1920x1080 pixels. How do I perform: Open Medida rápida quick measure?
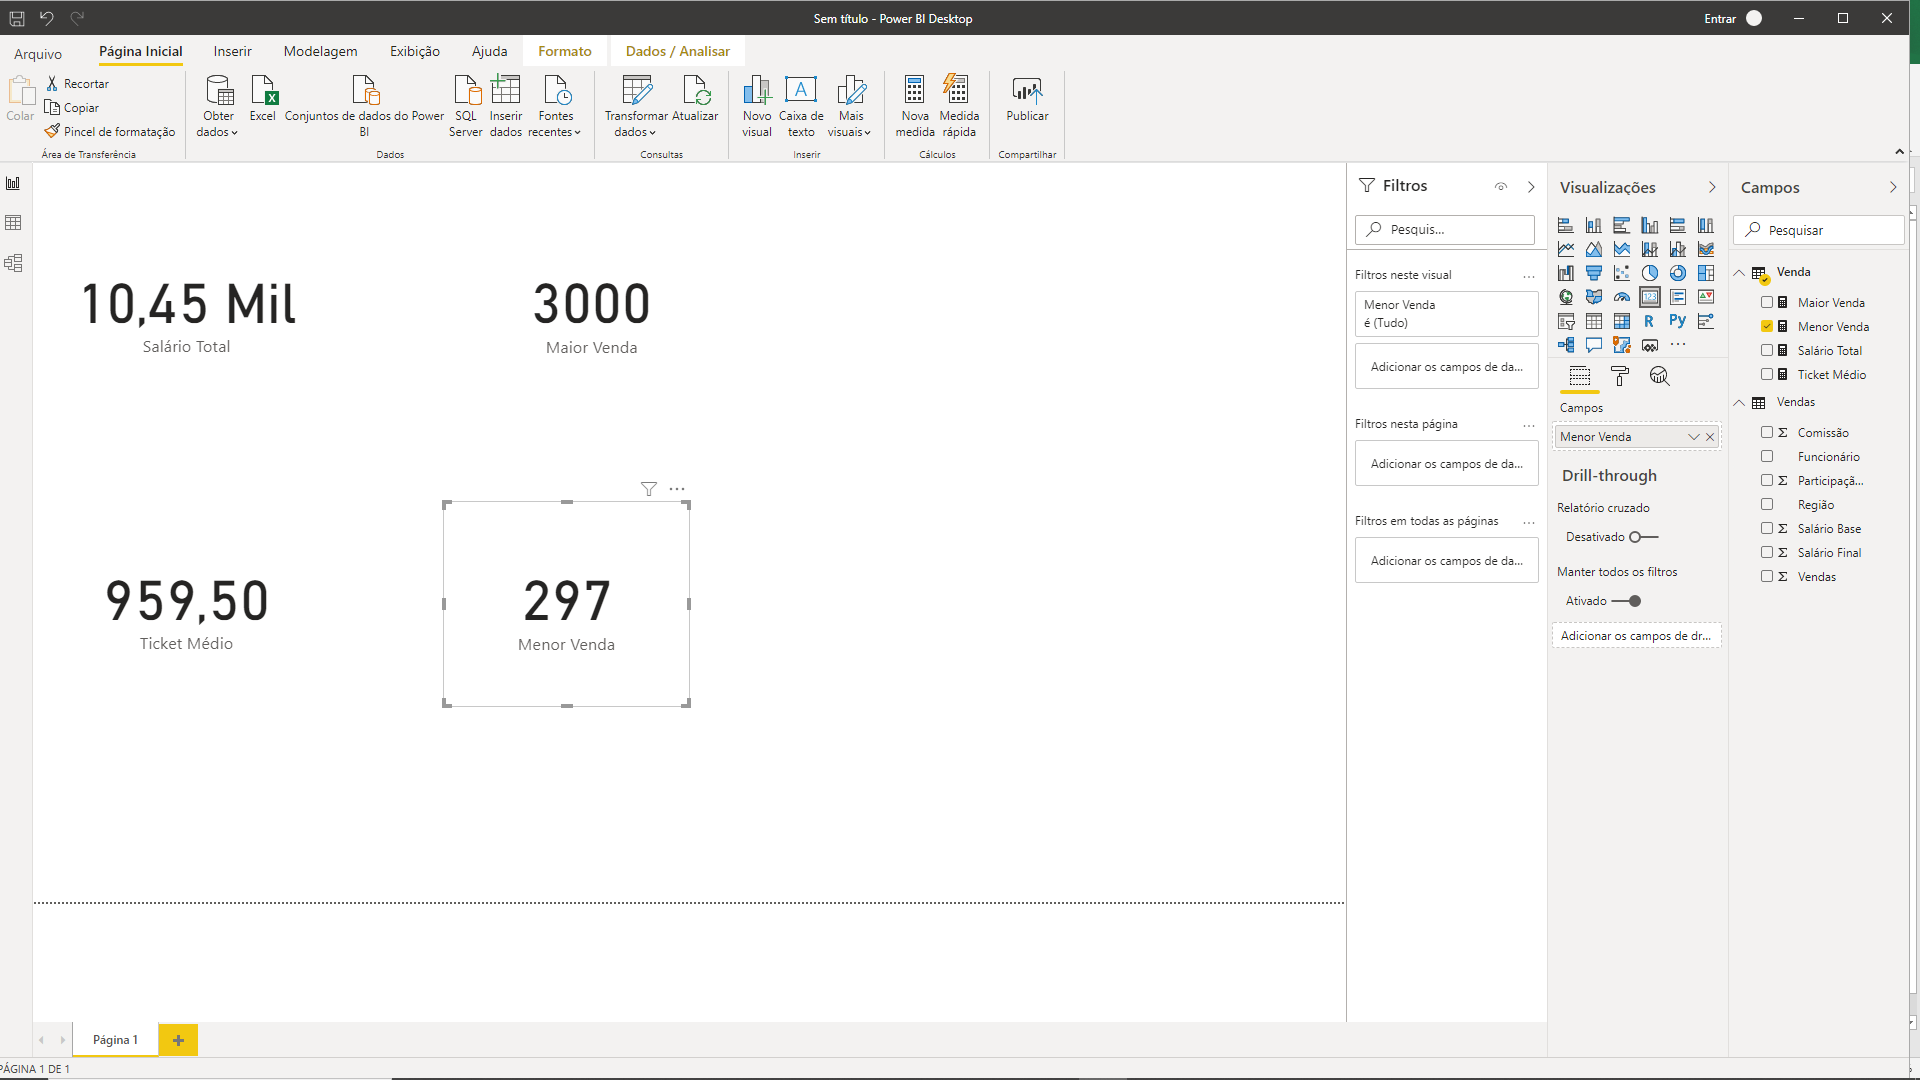pyautogui.click(x=959, y=105)
